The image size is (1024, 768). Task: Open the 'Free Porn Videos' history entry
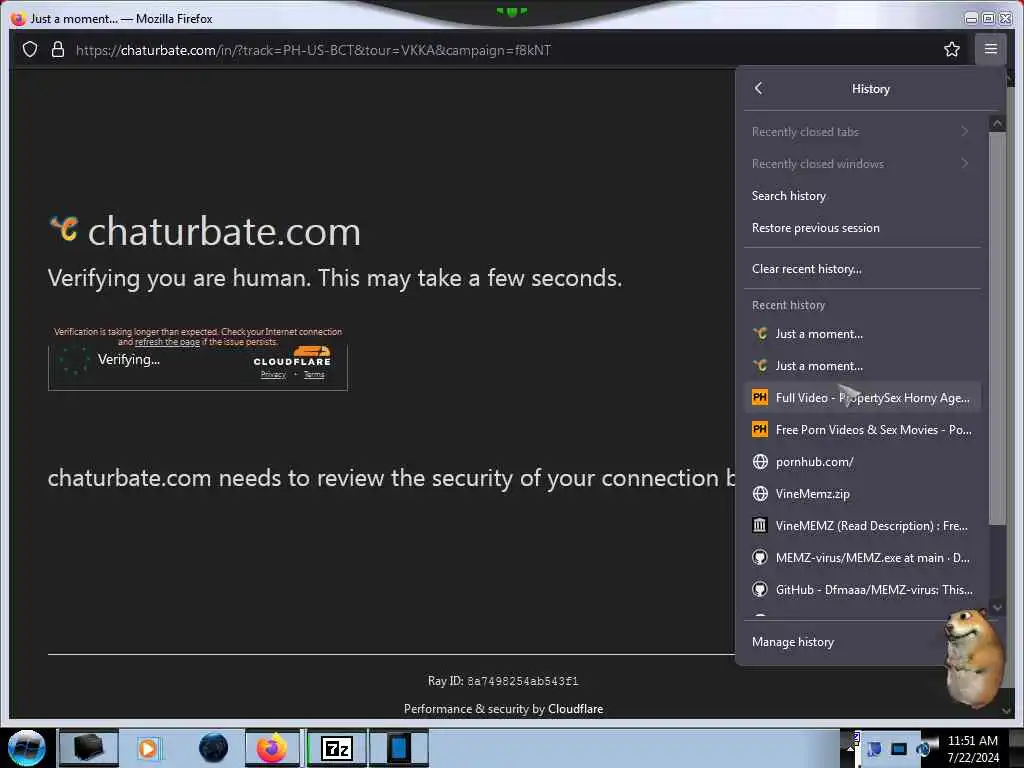(862, 430)
